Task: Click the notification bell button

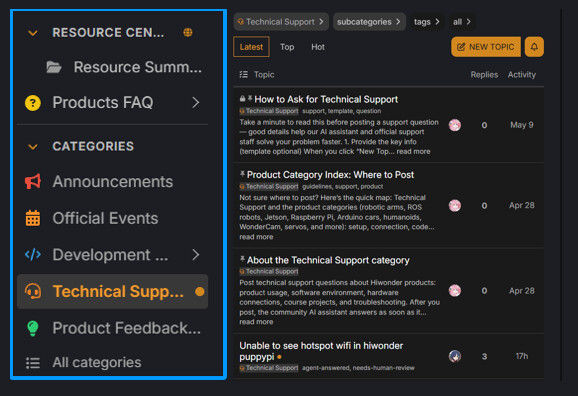Action: (x=534, y=47)
